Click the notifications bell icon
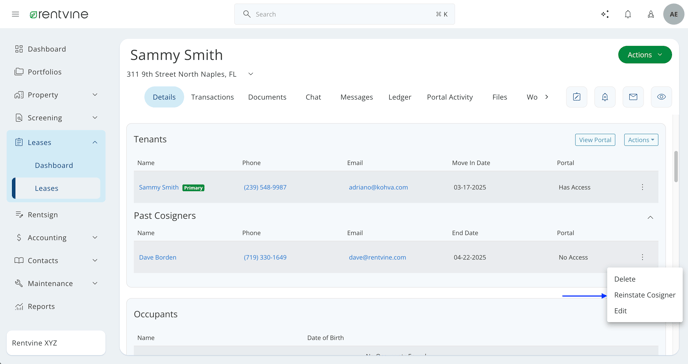The height and width of the screenshot is (364, 688). pyautogui.click(x=628, y=14)
